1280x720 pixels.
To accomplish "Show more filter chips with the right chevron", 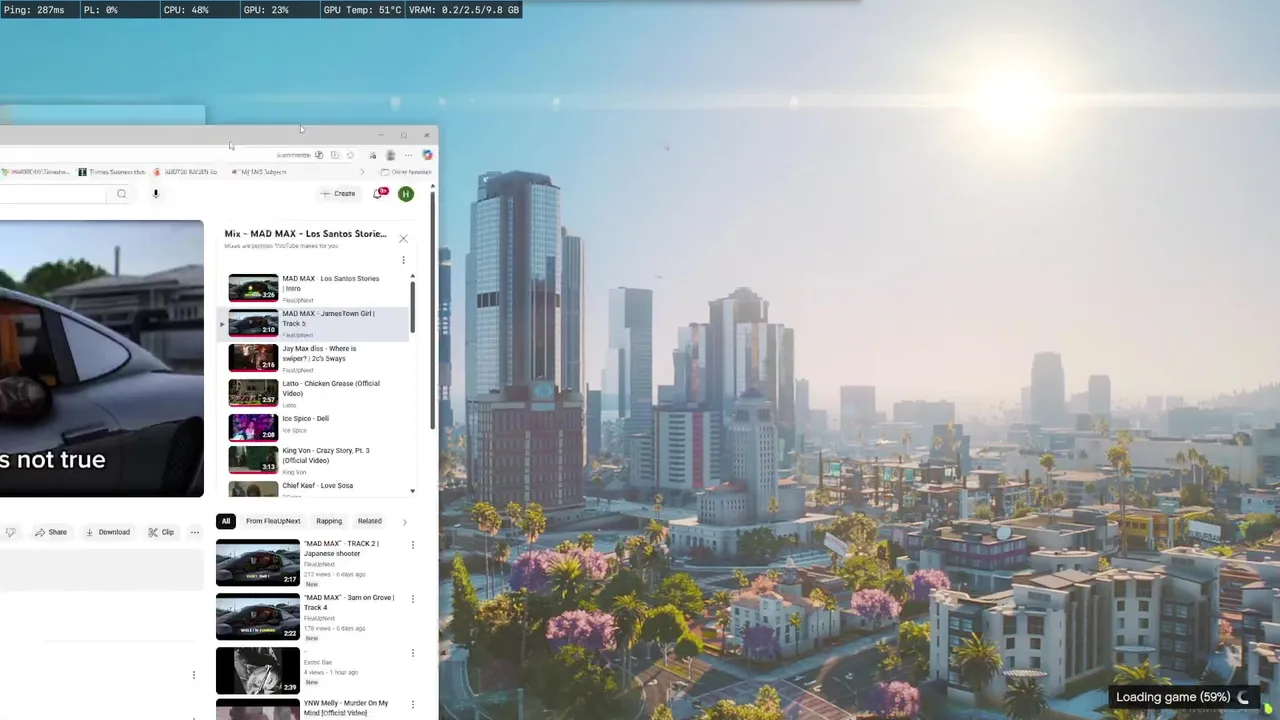I will [x=404, y=521].
